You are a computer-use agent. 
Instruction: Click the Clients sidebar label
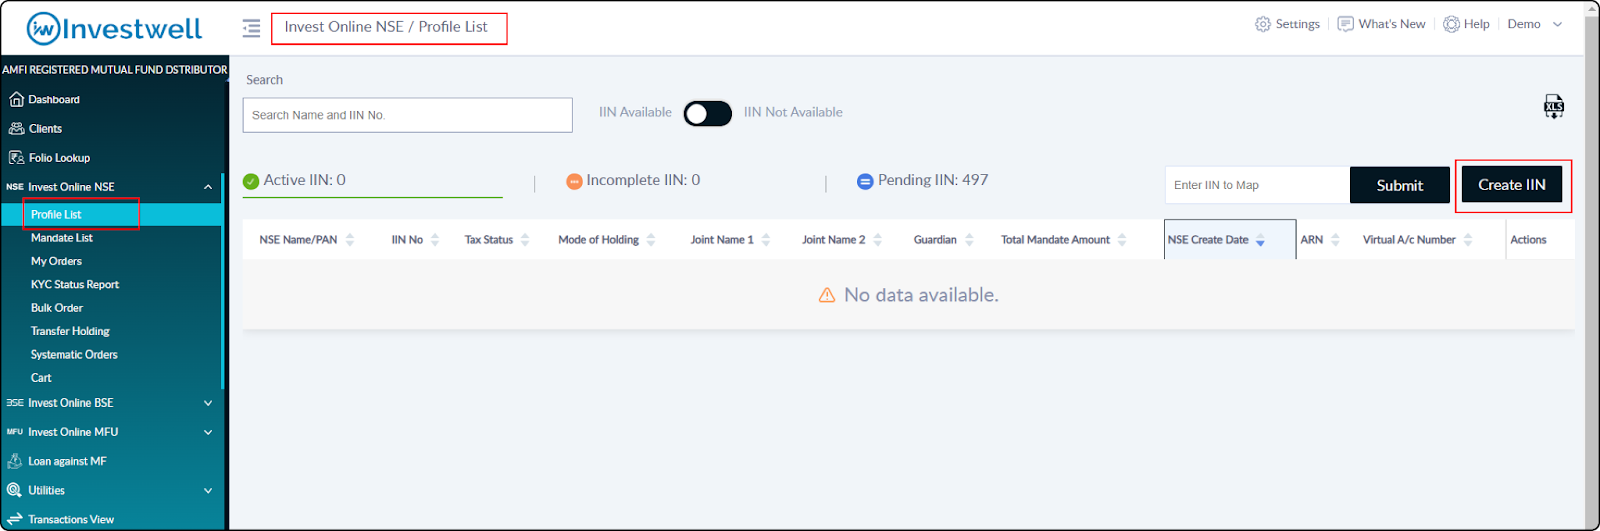[45, 129]
